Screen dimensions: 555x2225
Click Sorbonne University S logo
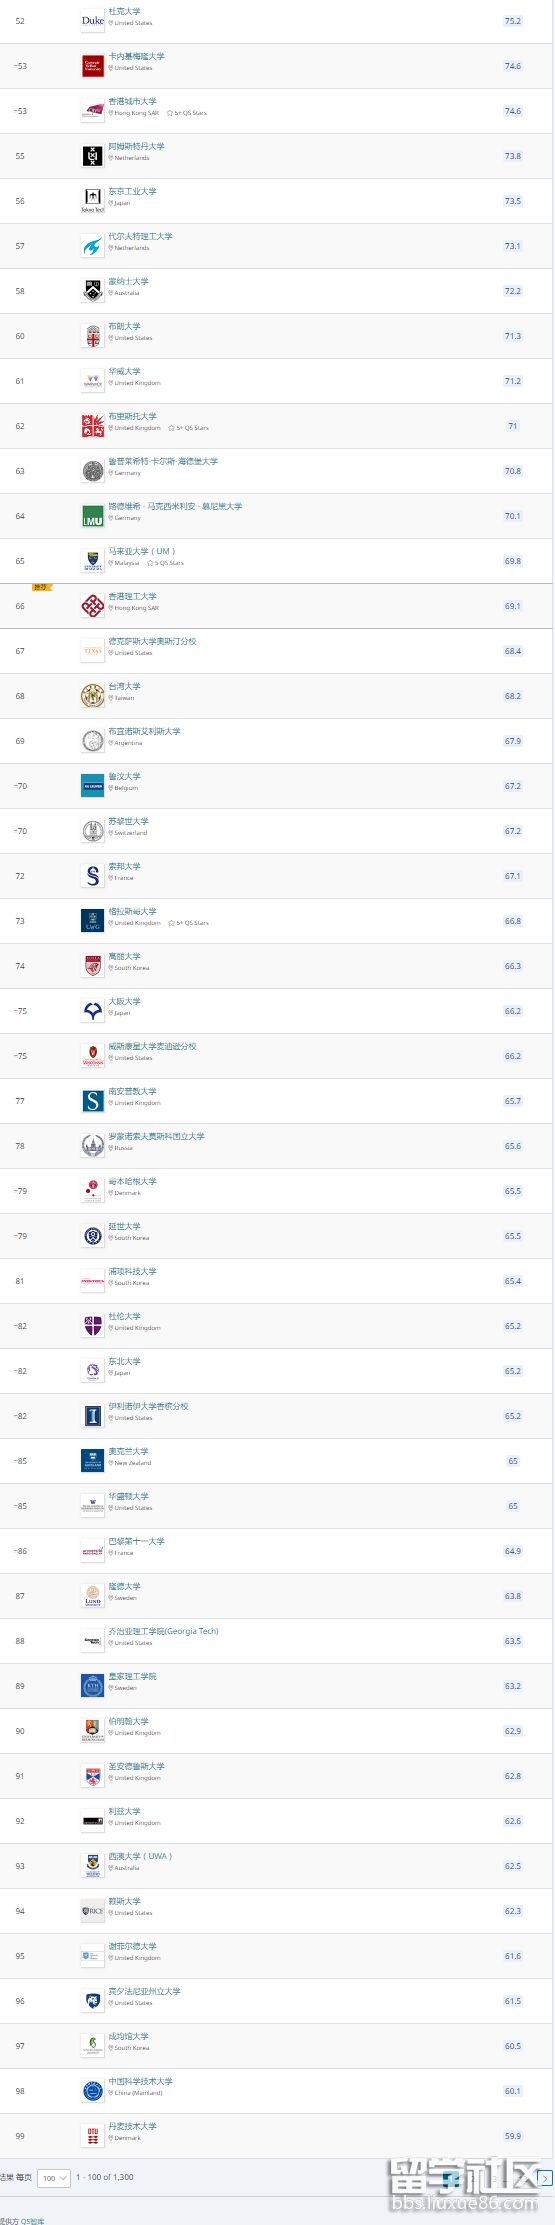[92, 876]
